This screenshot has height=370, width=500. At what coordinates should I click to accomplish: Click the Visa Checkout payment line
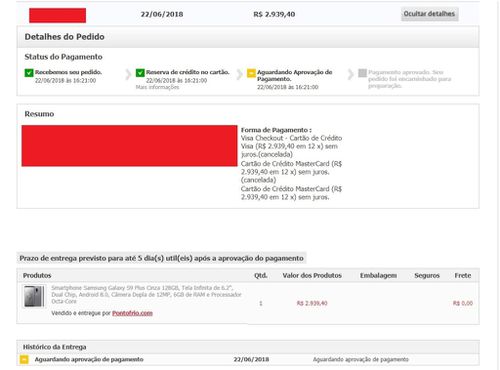[291, 146]
